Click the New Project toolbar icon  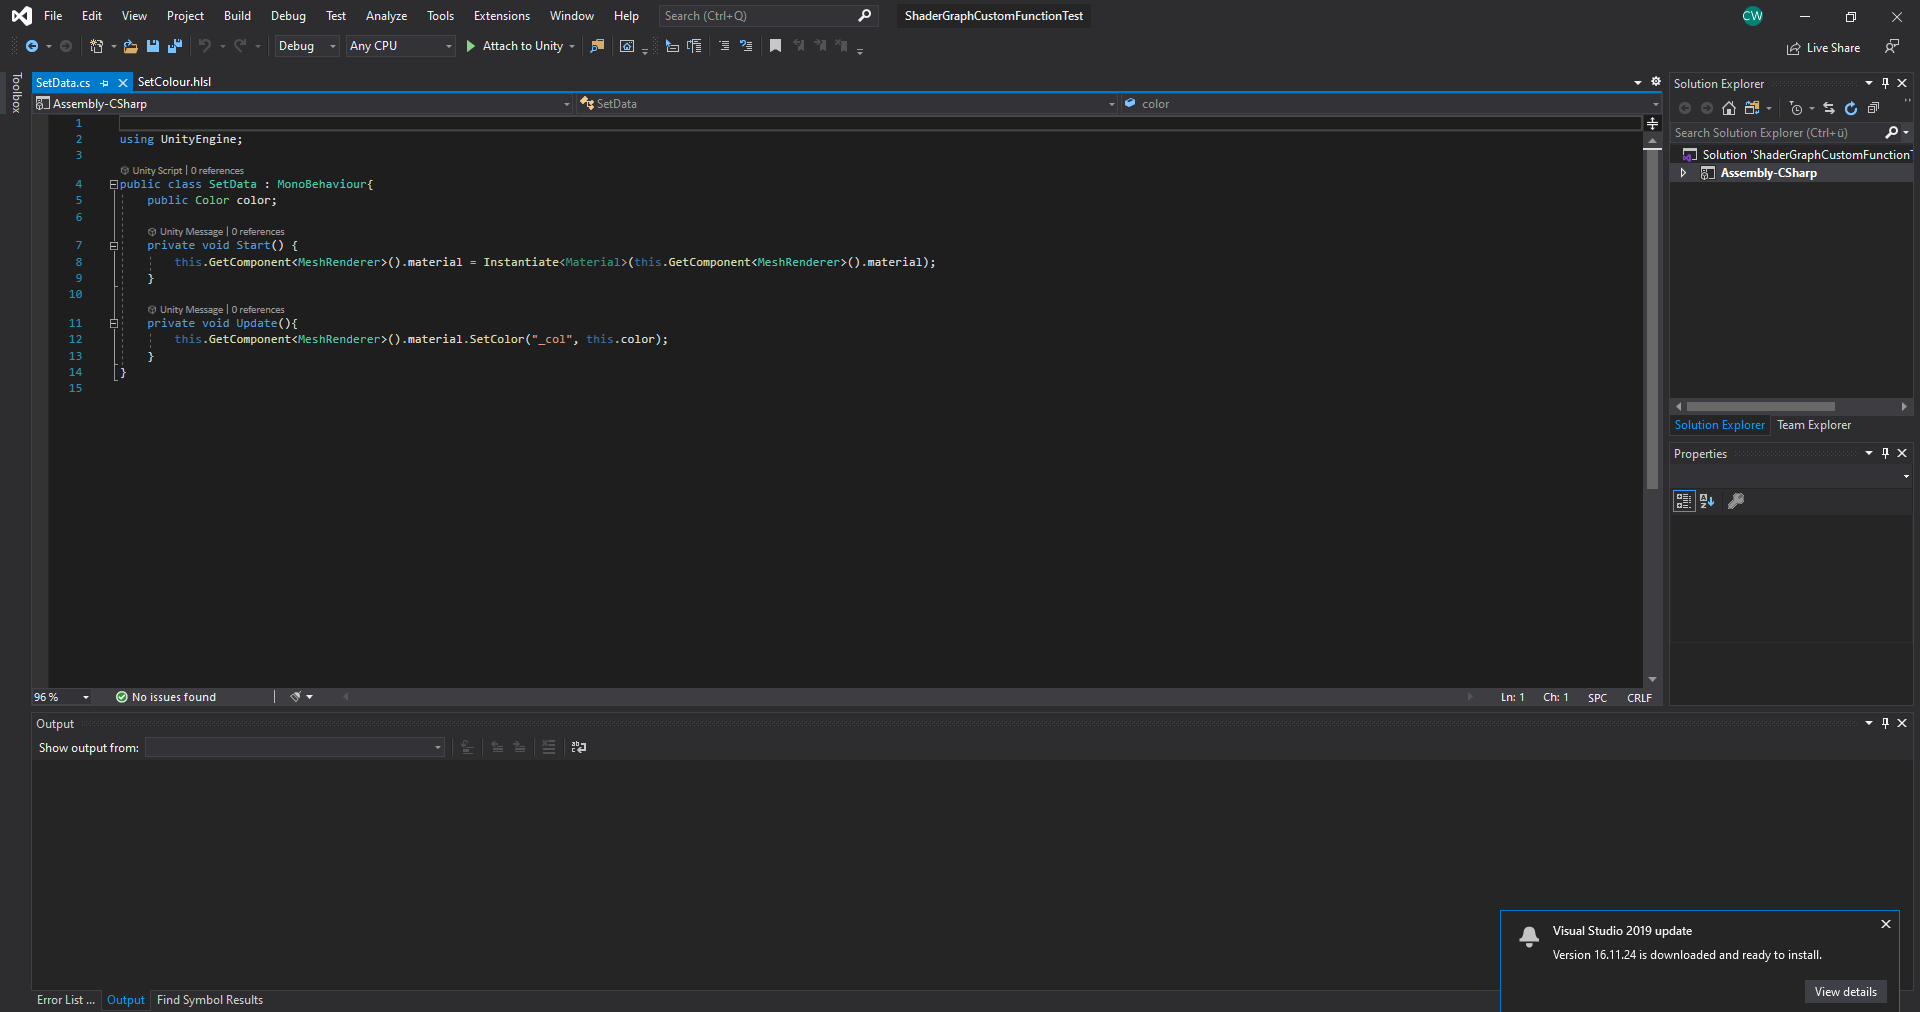95,46
